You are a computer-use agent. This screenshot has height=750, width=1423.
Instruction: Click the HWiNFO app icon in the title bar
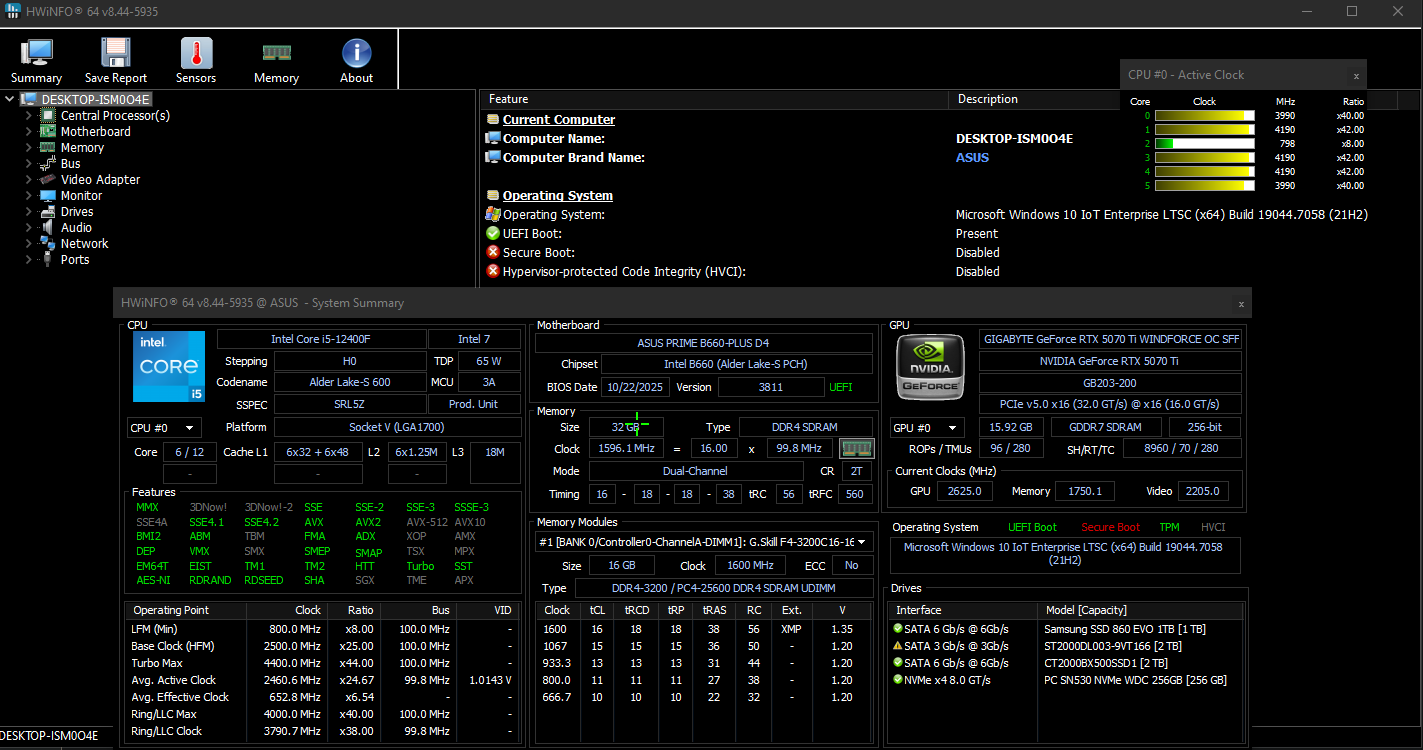(12, 11)
